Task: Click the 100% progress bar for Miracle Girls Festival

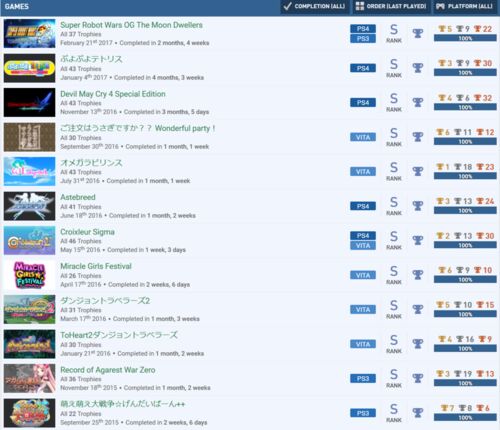Action: point(465,280)
